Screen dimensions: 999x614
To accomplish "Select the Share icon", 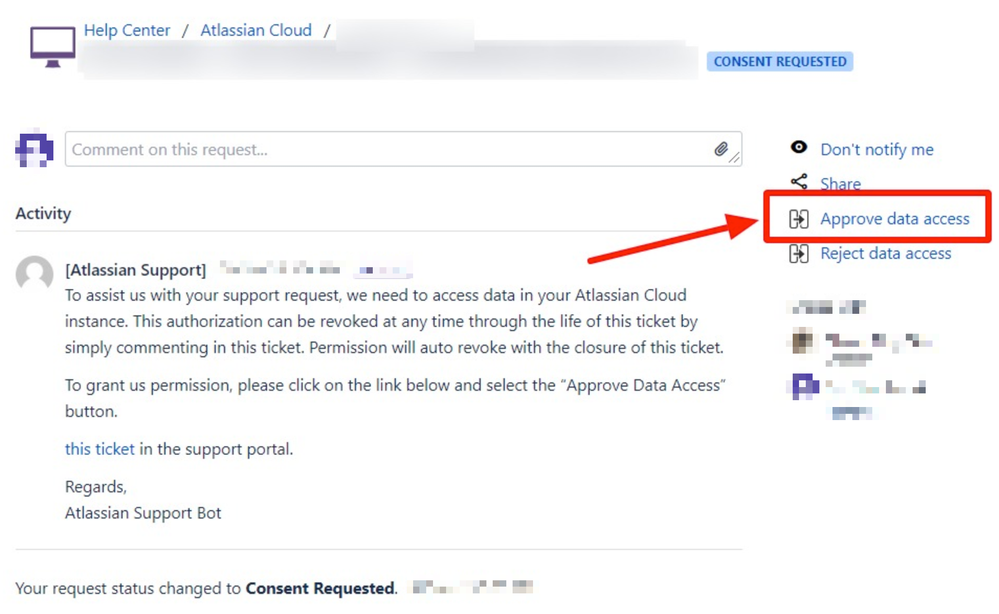I will click(x=798, y=183).
